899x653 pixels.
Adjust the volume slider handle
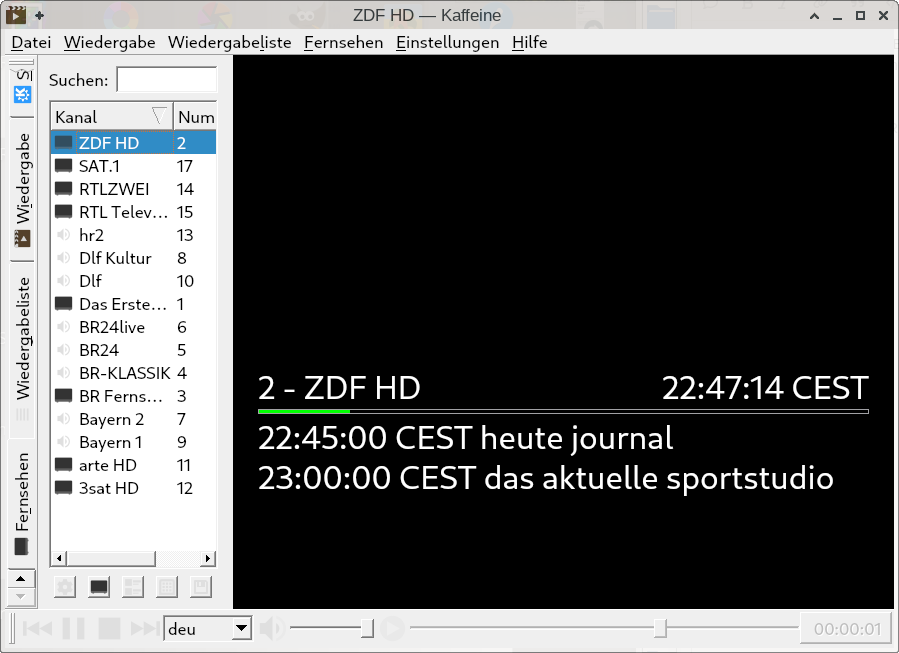[367, 628]
